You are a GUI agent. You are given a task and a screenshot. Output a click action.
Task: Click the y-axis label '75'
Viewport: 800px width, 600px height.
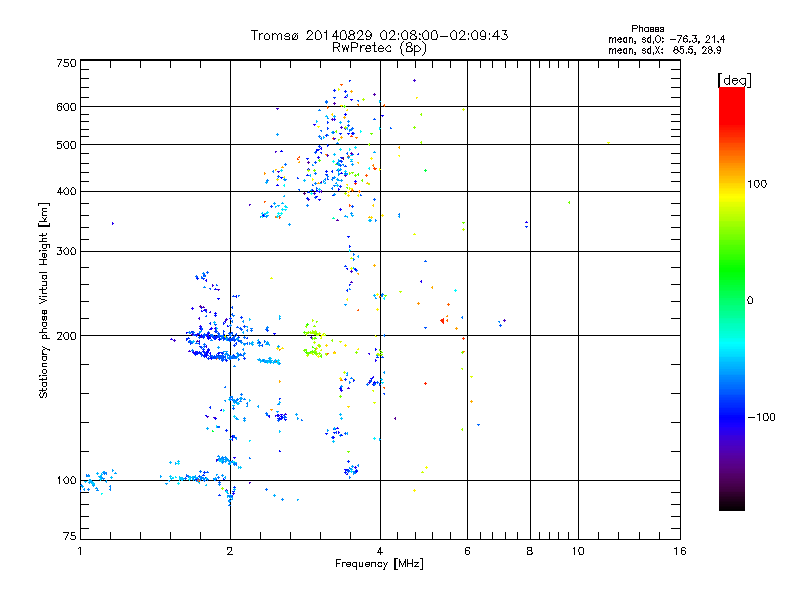(70, 536)
